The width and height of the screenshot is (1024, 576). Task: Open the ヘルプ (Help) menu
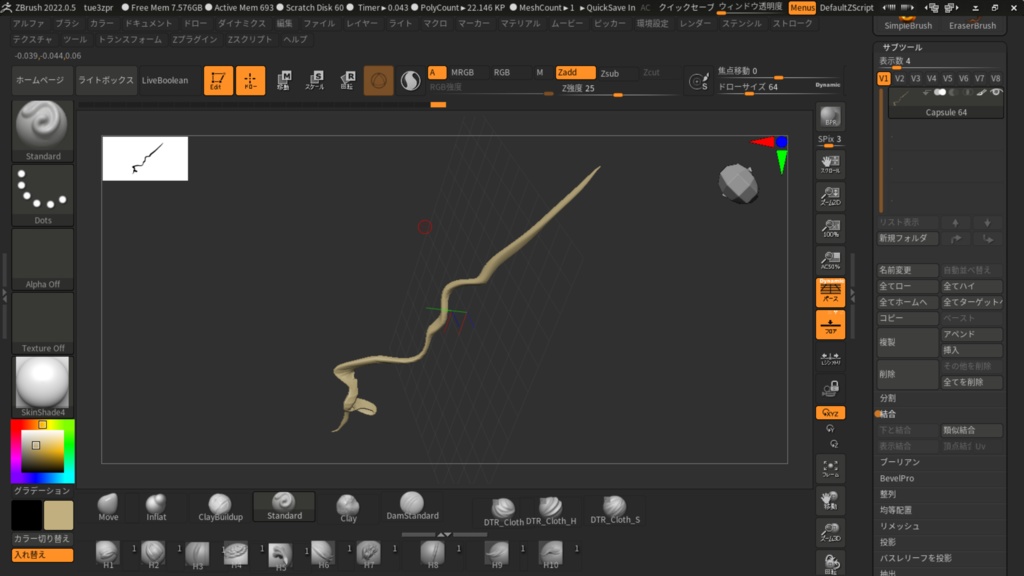tap(295, 40)
